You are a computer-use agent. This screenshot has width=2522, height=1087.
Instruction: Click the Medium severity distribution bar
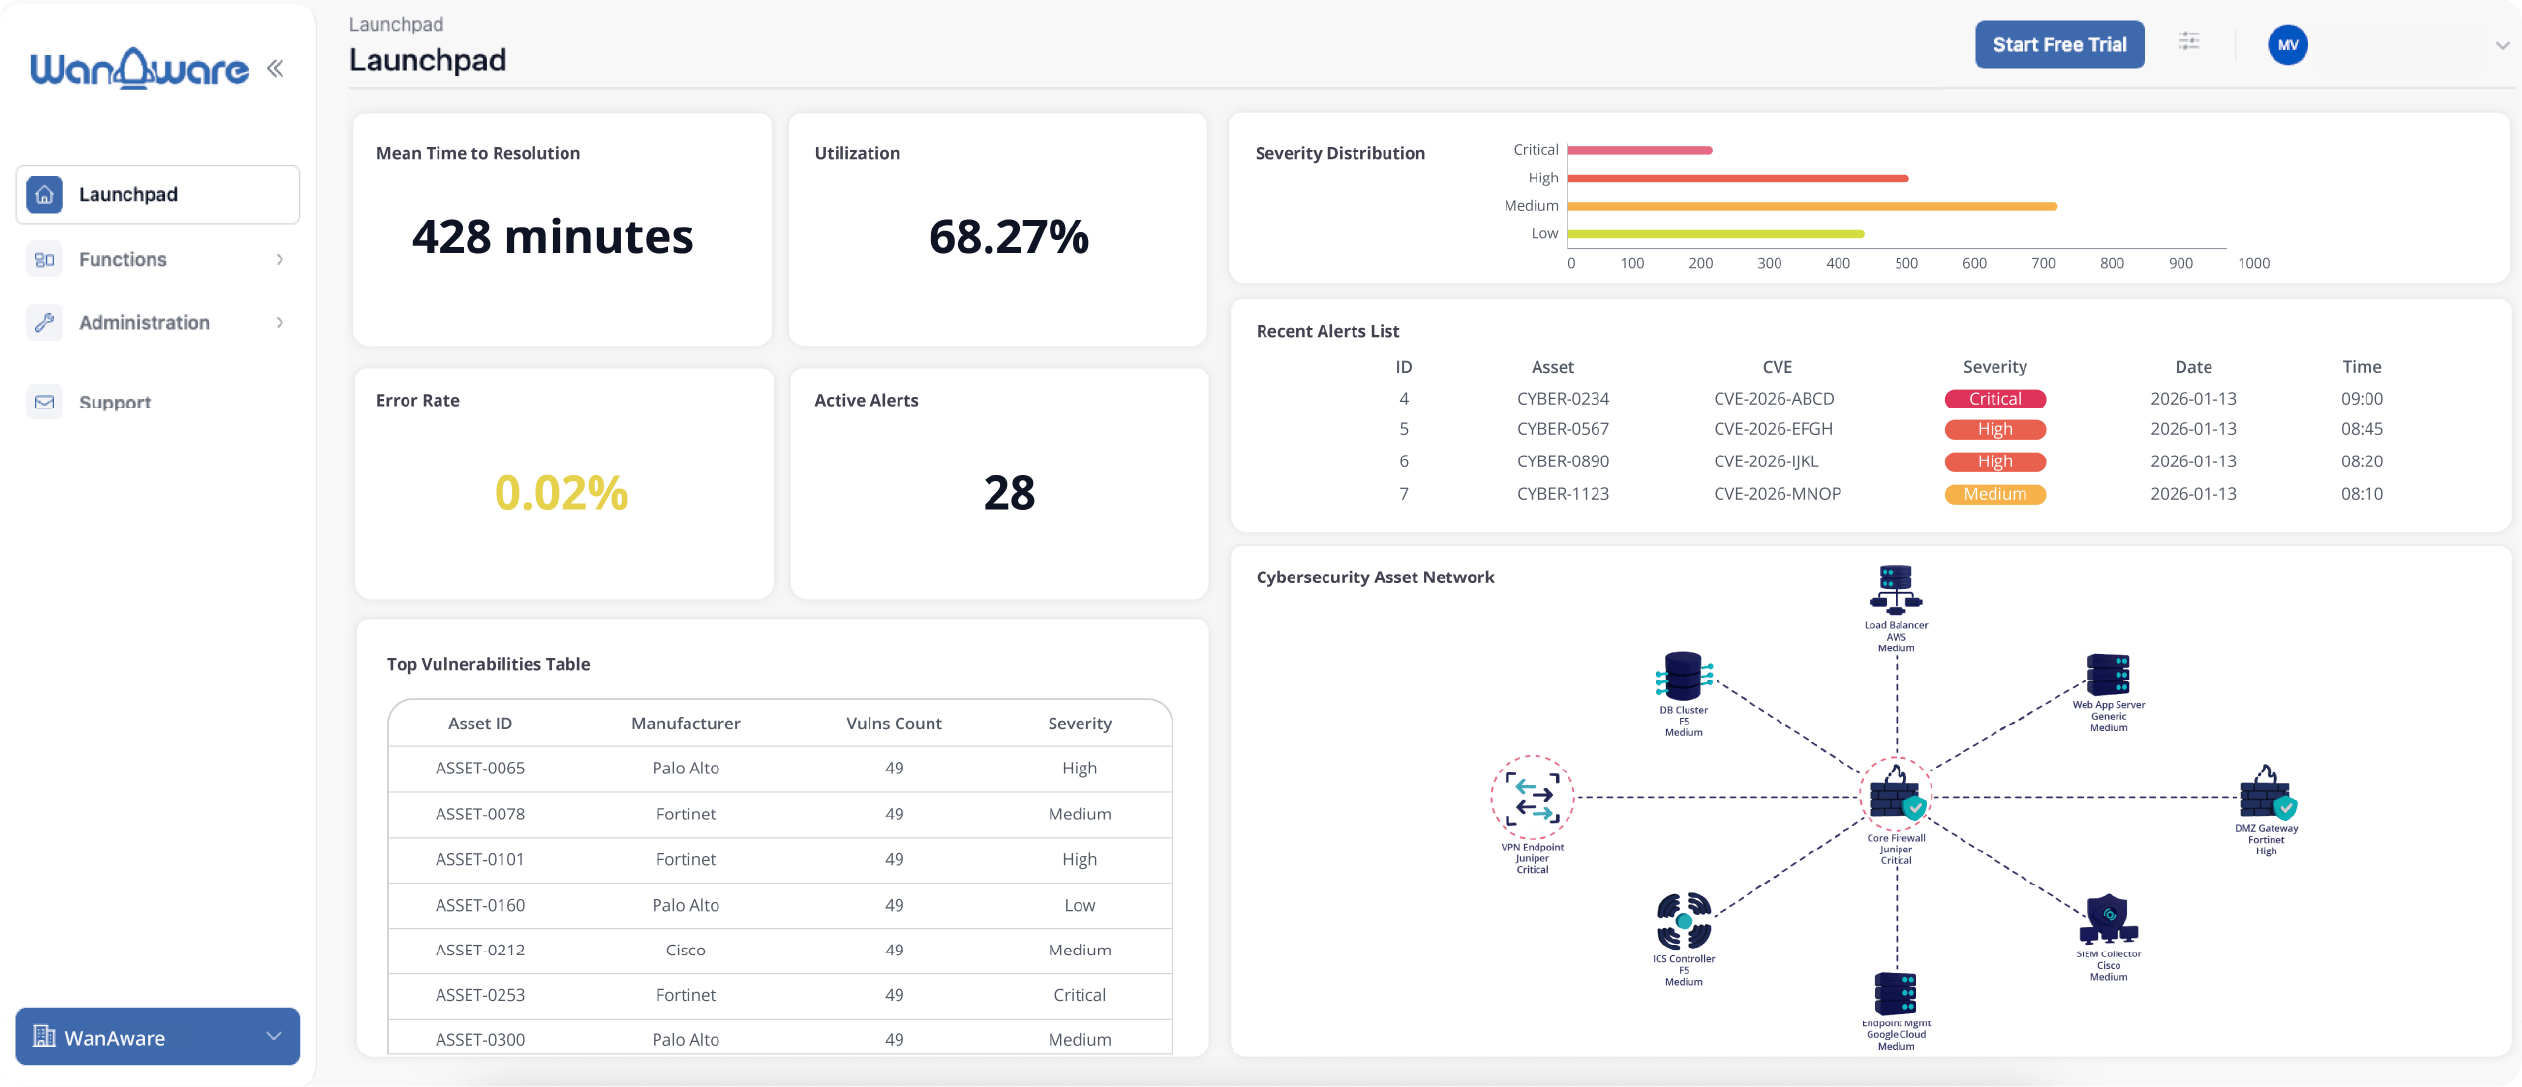click(1811, 207)
